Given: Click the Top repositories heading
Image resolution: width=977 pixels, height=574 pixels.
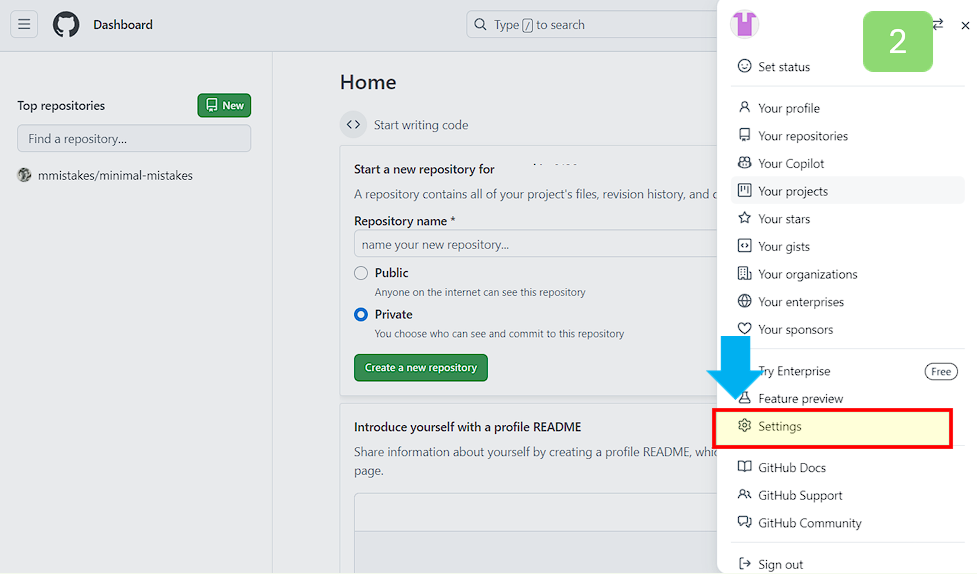Looking at the screenshot, I should [61, 105].
